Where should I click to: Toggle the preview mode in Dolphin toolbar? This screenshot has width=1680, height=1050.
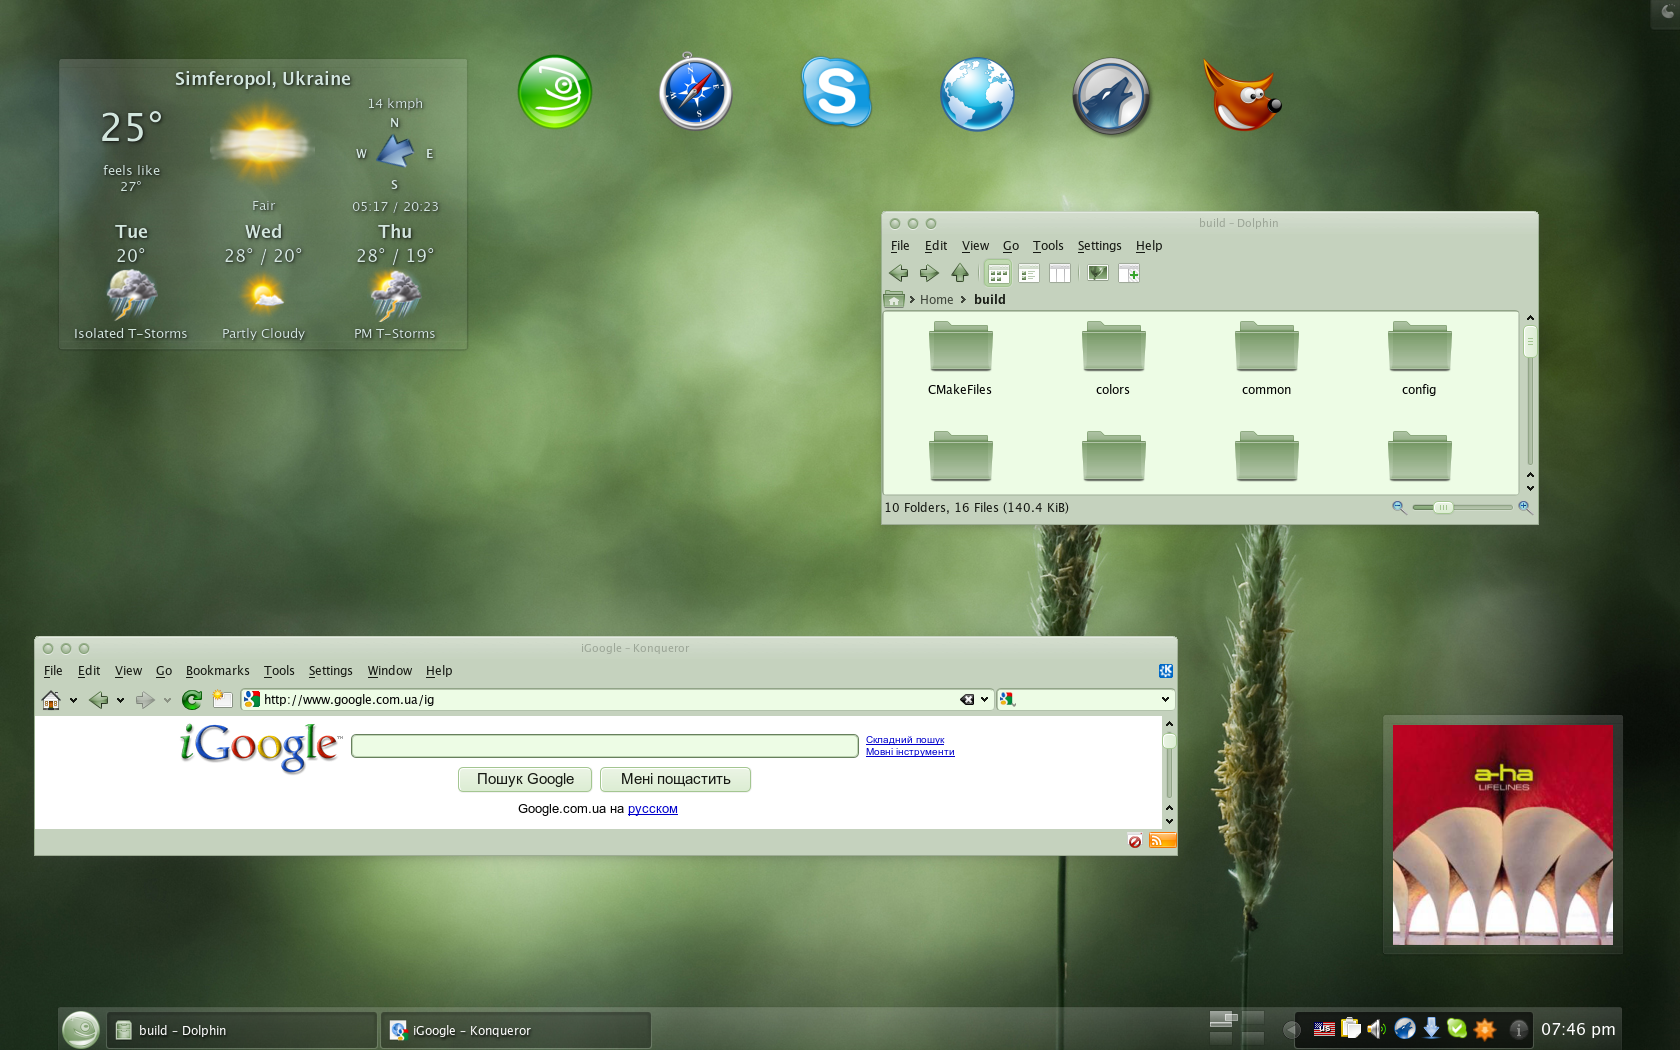(1098, 273)
